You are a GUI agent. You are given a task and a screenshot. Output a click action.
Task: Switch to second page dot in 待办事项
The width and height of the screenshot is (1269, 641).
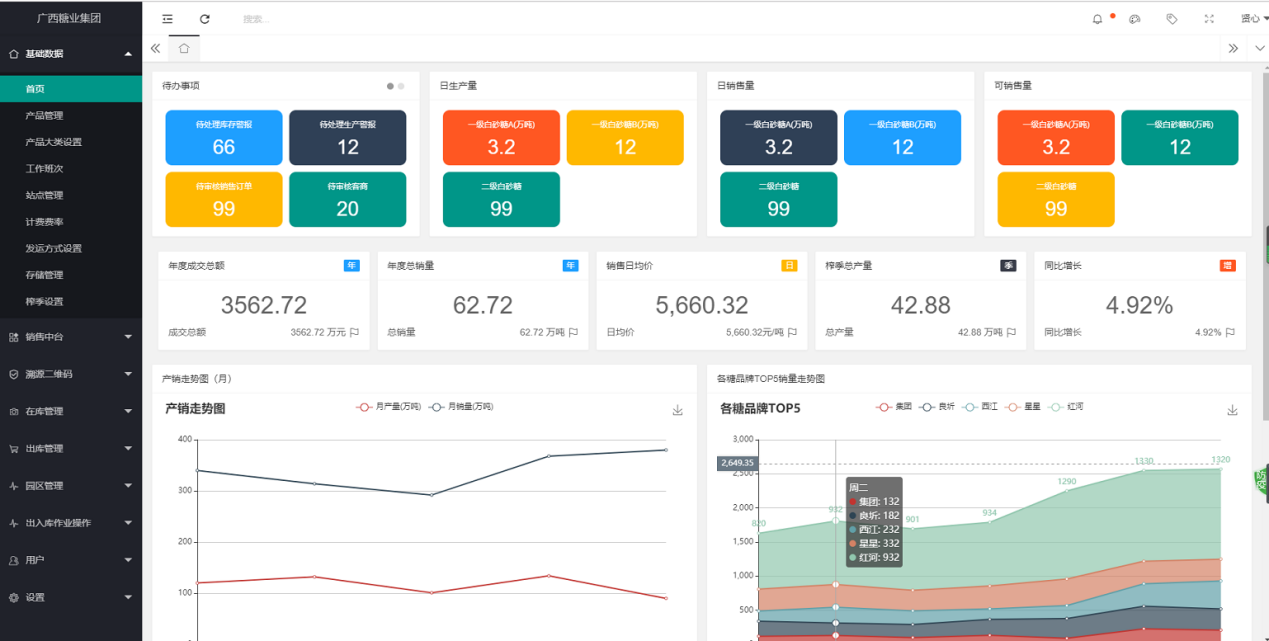coord(401,87)
